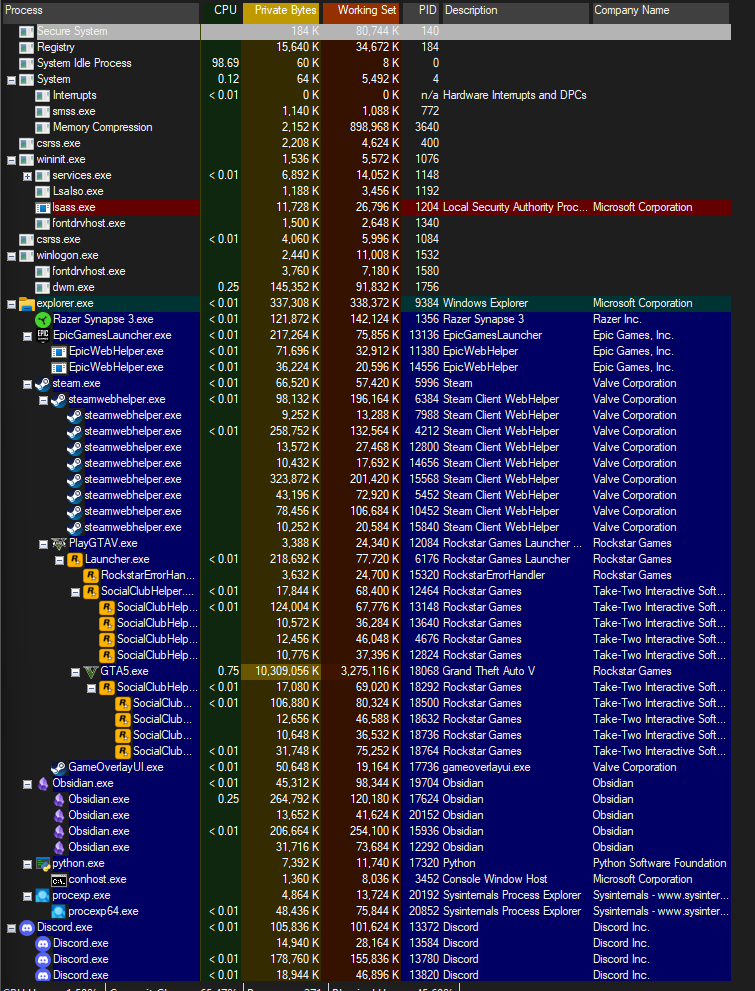Viewport: 755px width, 991px height.
Task: Collapse the EpicGamesLauncher.exe tree node
Action: (27, 337)
